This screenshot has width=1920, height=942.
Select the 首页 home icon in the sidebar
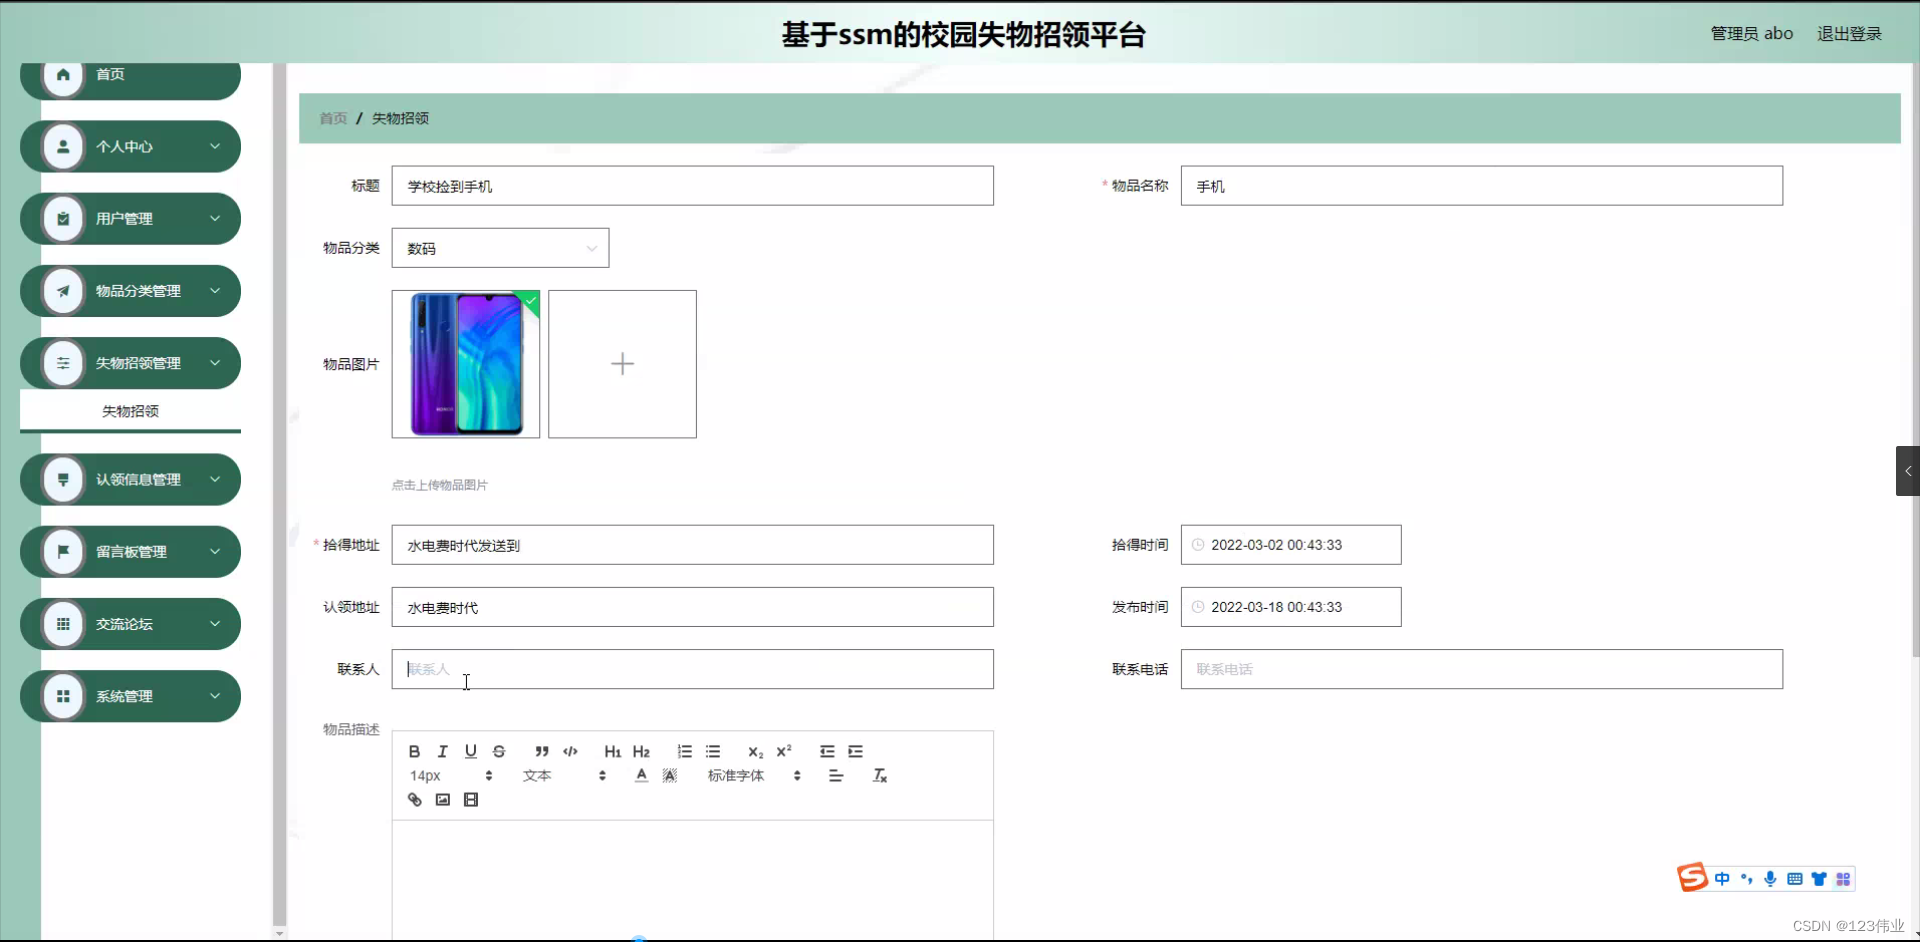point(62,73)
